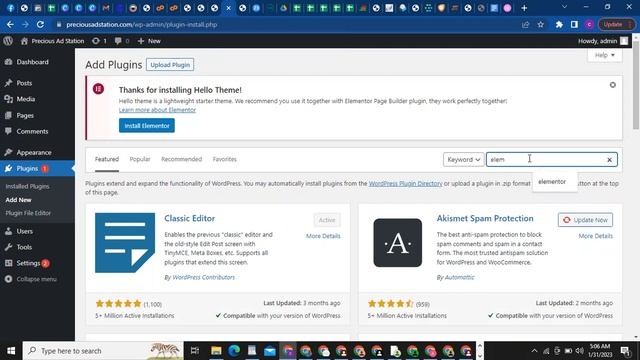Open the Windows Start menu
This screenshot has height=360, width=640.
(x=11, y=351)
